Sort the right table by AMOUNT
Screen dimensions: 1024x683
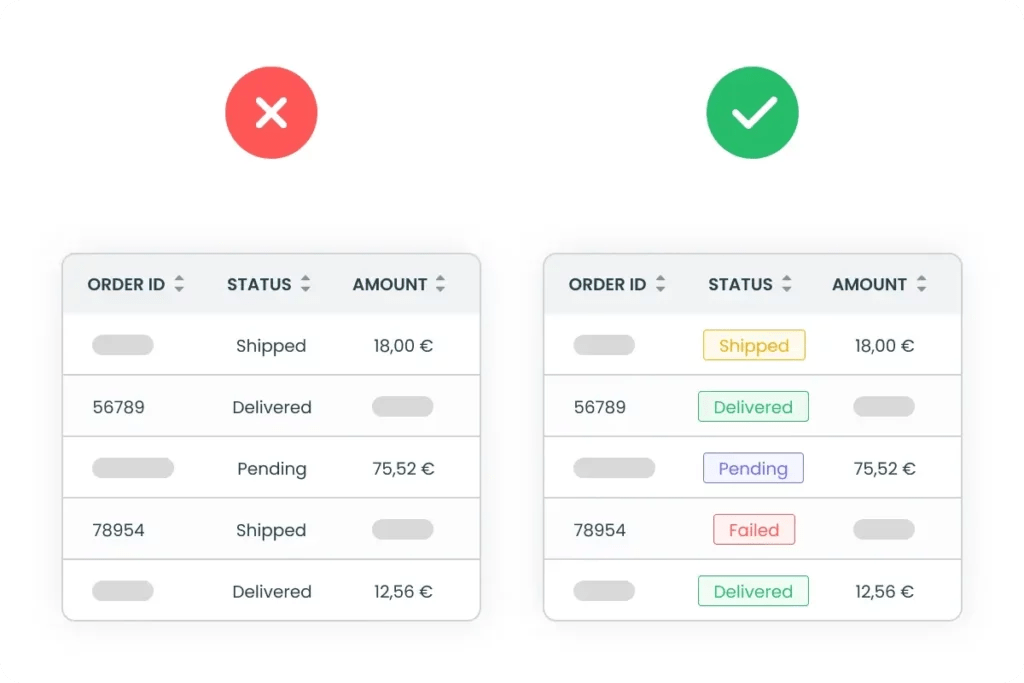[924, 284]
